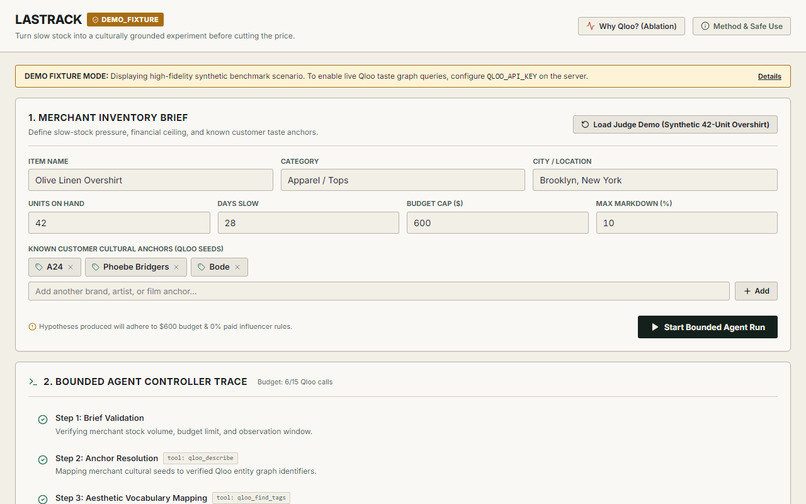Click Step 2: Anchor Resolution title
The width and height of the screenshot is (806, 504).
106,458
